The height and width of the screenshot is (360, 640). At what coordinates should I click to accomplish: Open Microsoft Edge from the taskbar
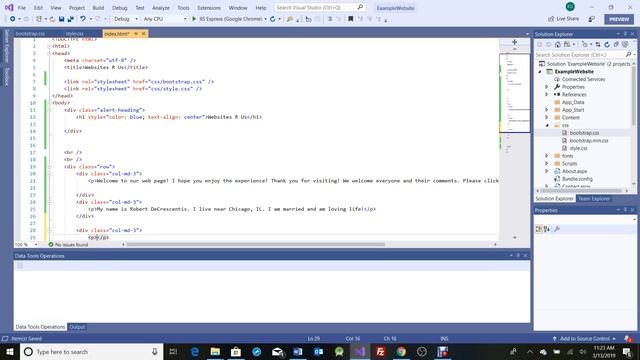click(x=195, y=351)
